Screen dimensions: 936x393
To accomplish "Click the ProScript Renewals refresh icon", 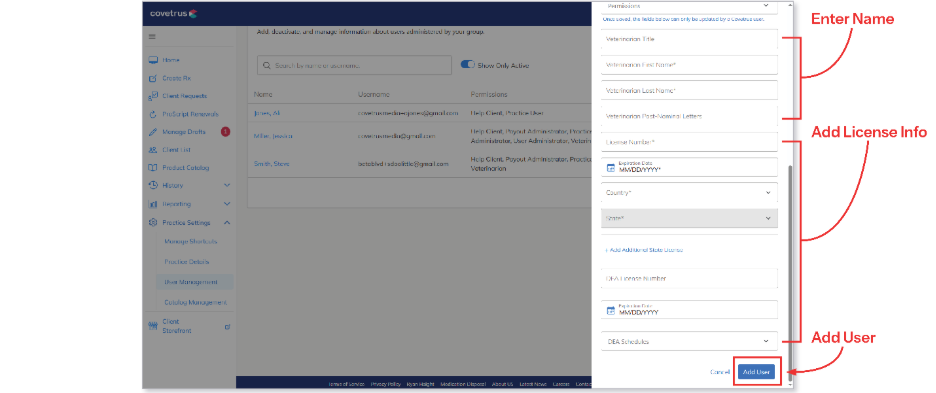I will [153, 114].
